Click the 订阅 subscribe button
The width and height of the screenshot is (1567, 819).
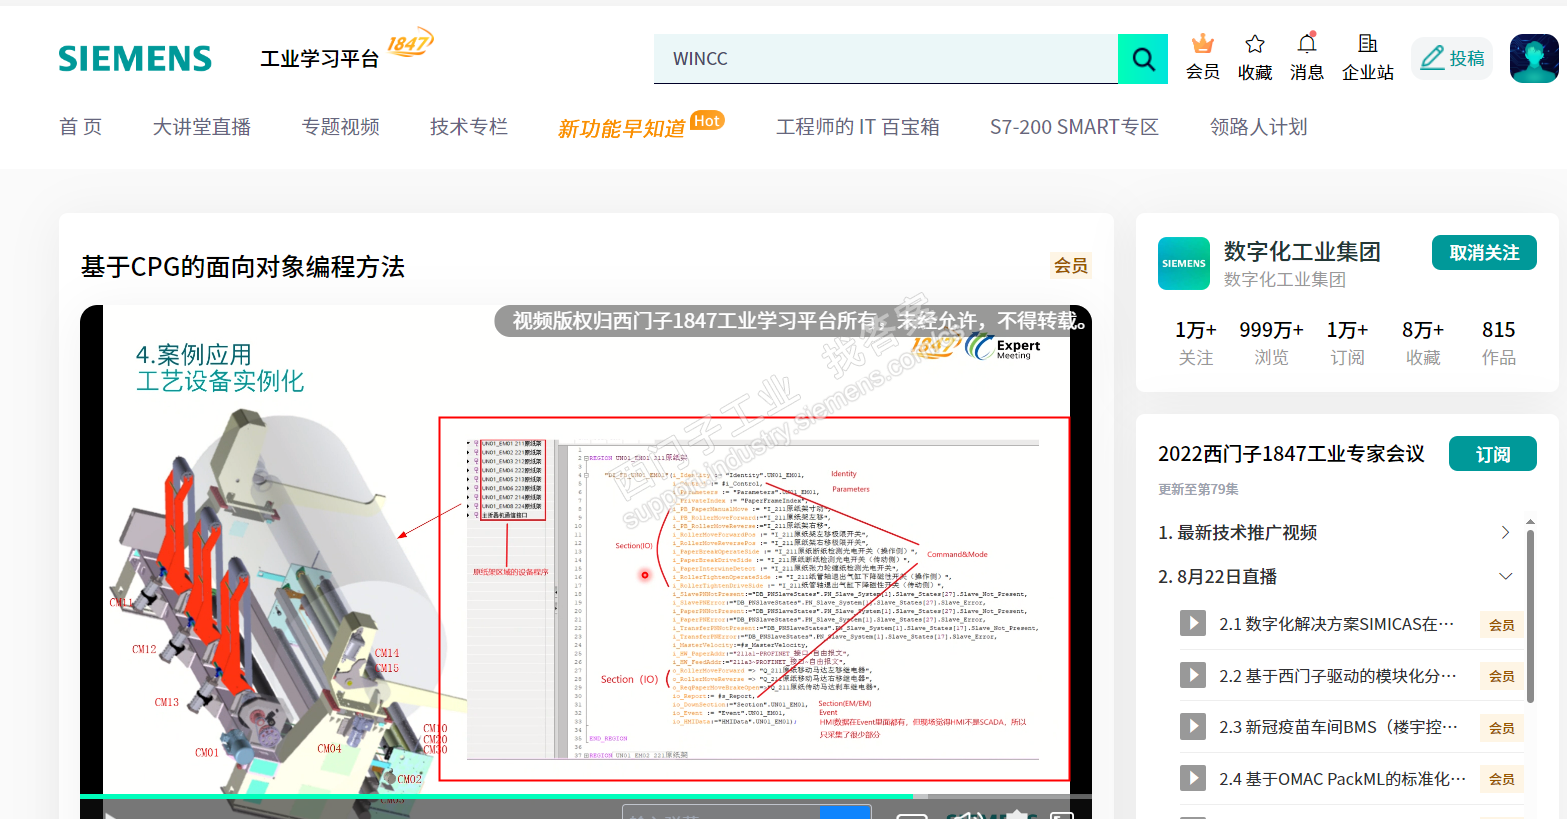[1493, 454]
